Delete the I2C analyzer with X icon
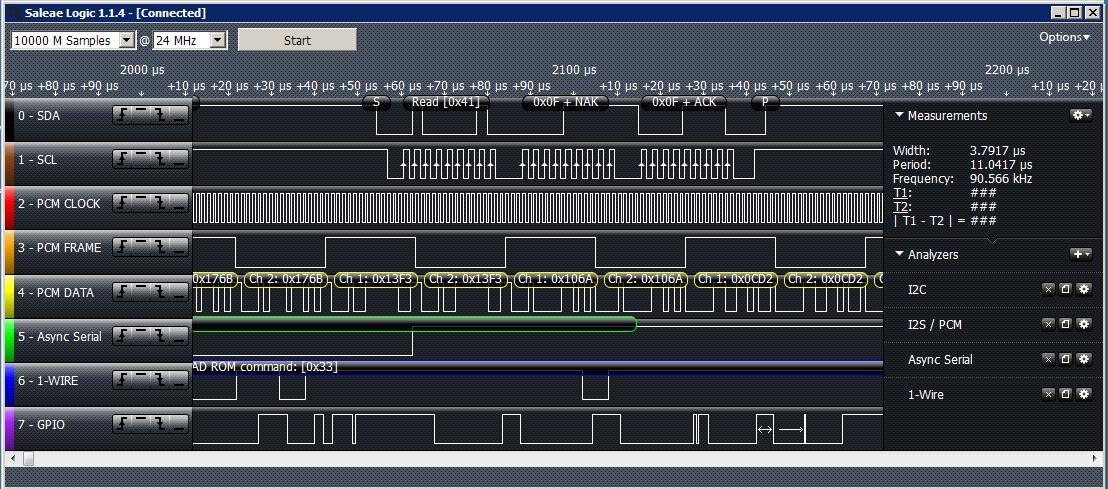The width and height of the screenshot is (1108, 489). click(1048, 289)
